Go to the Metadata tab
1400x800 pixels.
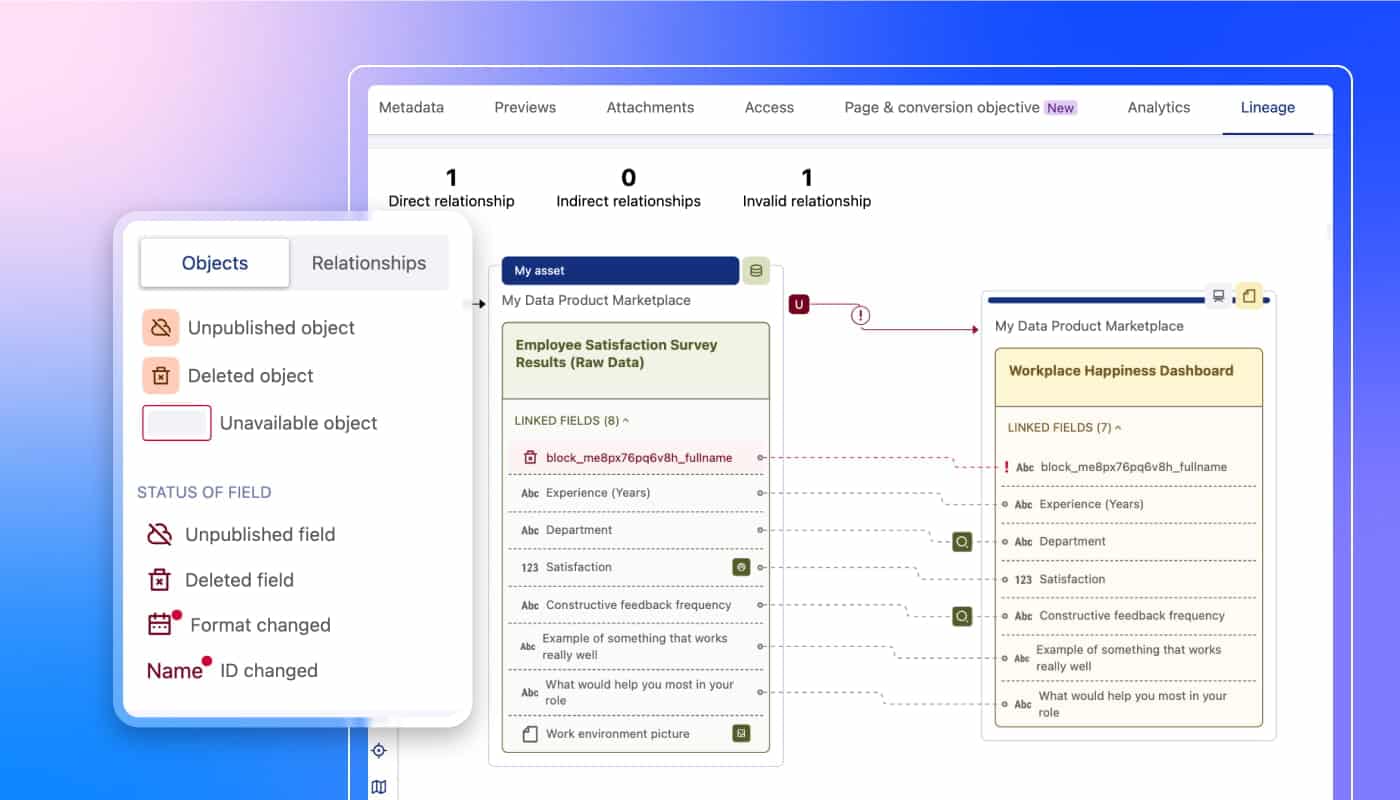411,108
